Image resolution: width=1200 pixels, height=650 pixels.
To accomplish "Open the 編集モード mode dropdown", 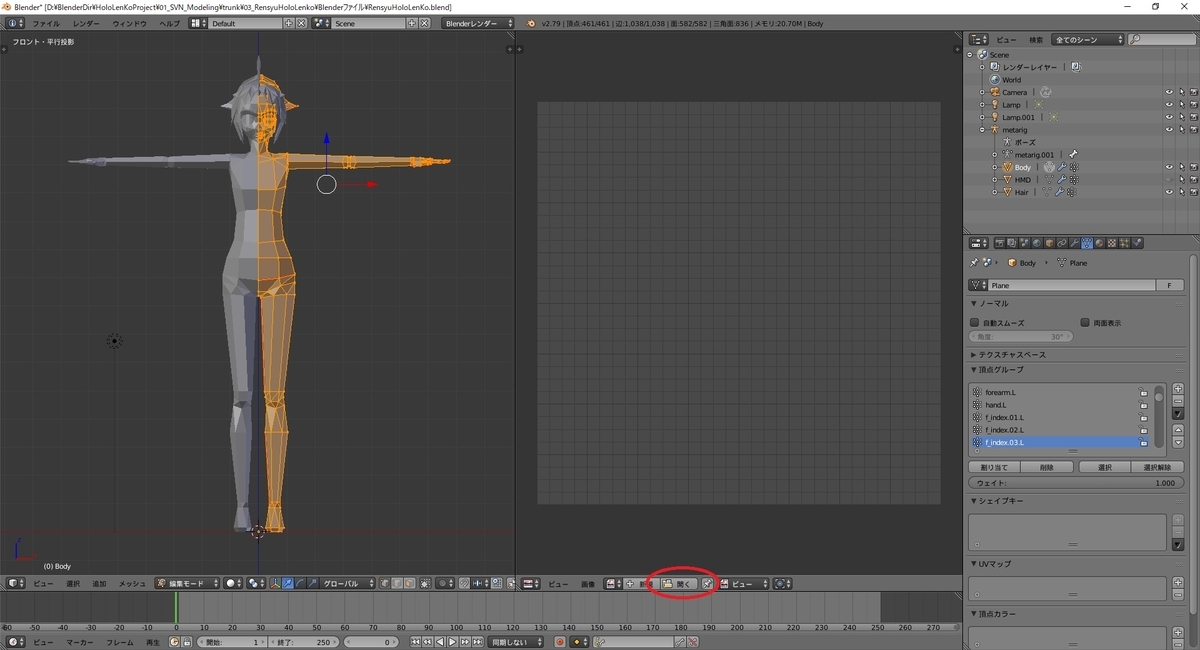I will tap(189, 583).
